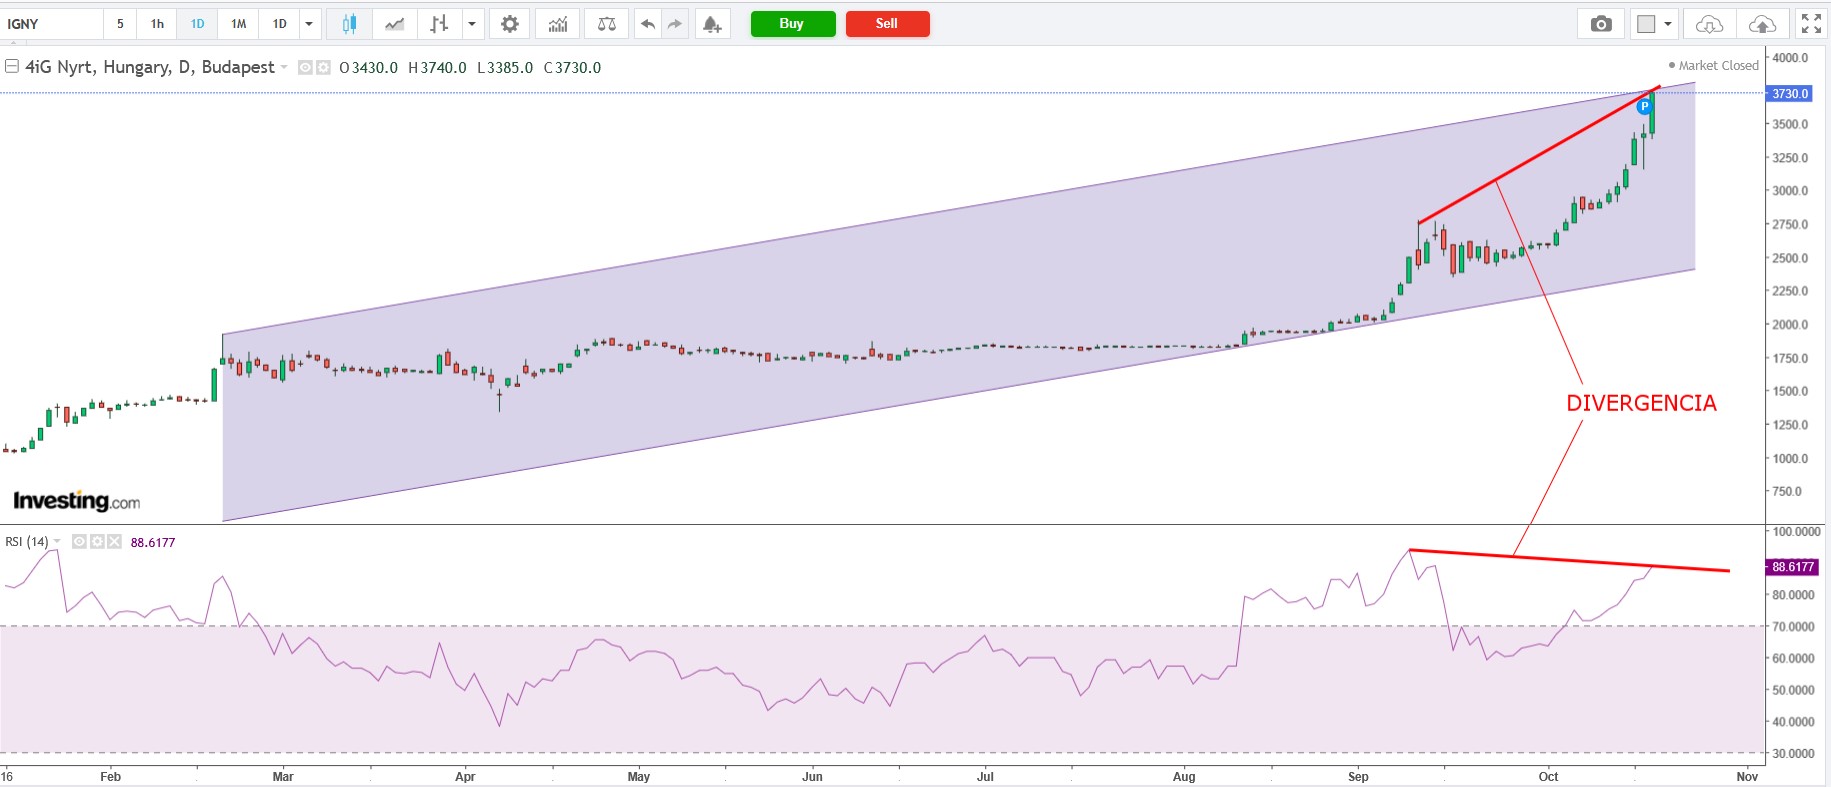Image resolution: width=1831 pixels, height=787 pixels.
Task: Switch to the line chart style
Action: coord(395,24)
